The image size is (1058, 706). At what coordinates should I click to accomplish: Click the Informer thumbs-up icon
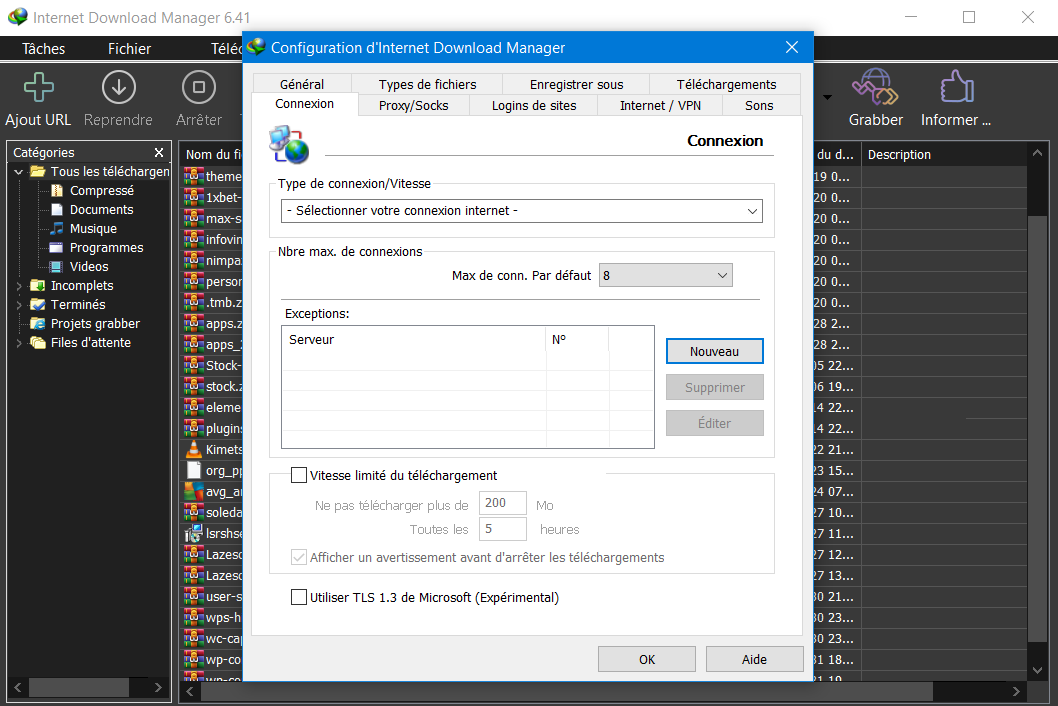click(957, 87)
